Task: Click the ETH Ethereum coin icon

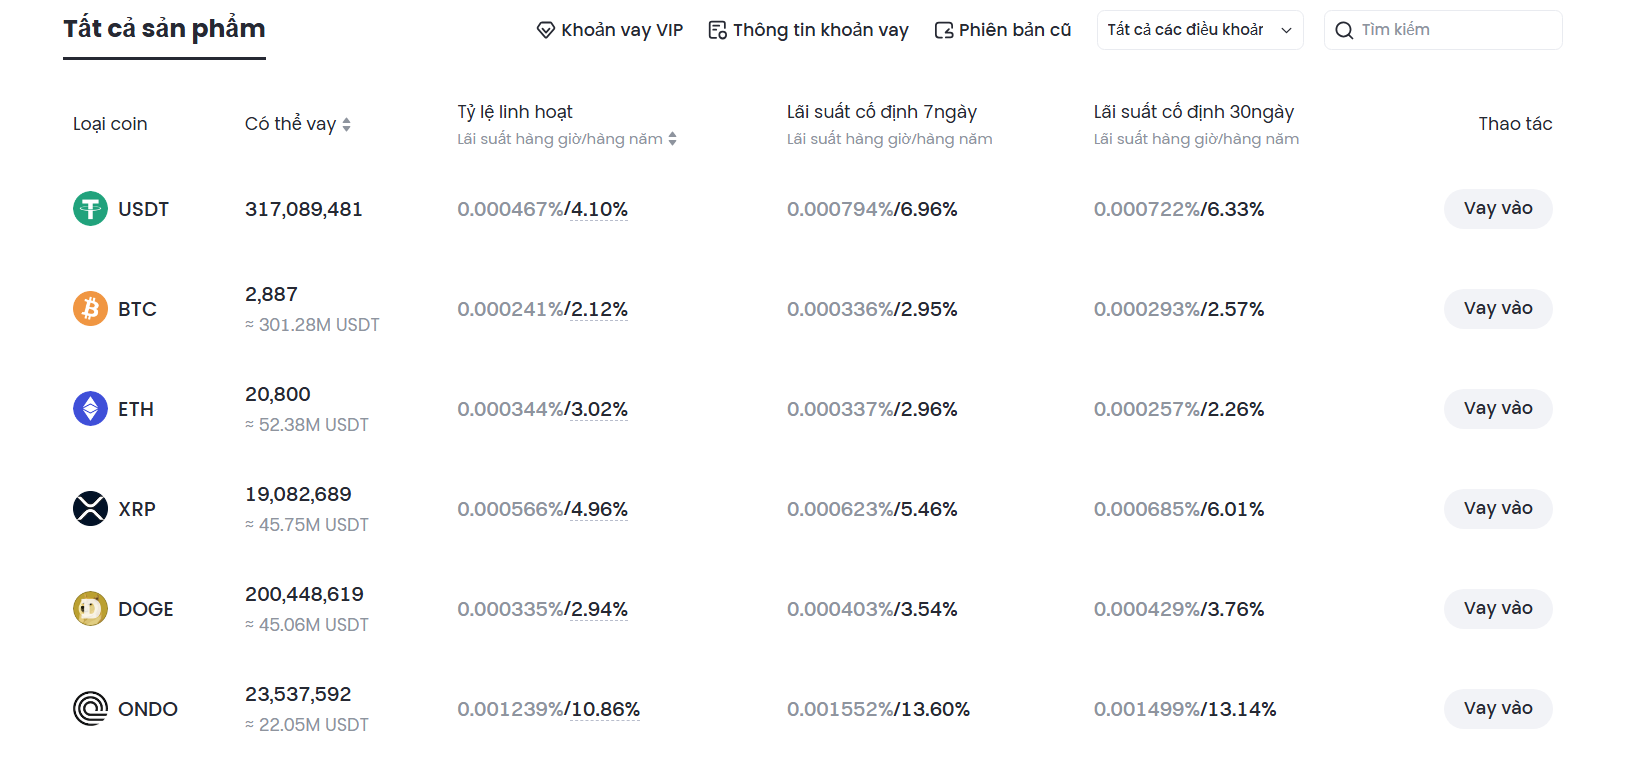Action: [x=90, y=409]
